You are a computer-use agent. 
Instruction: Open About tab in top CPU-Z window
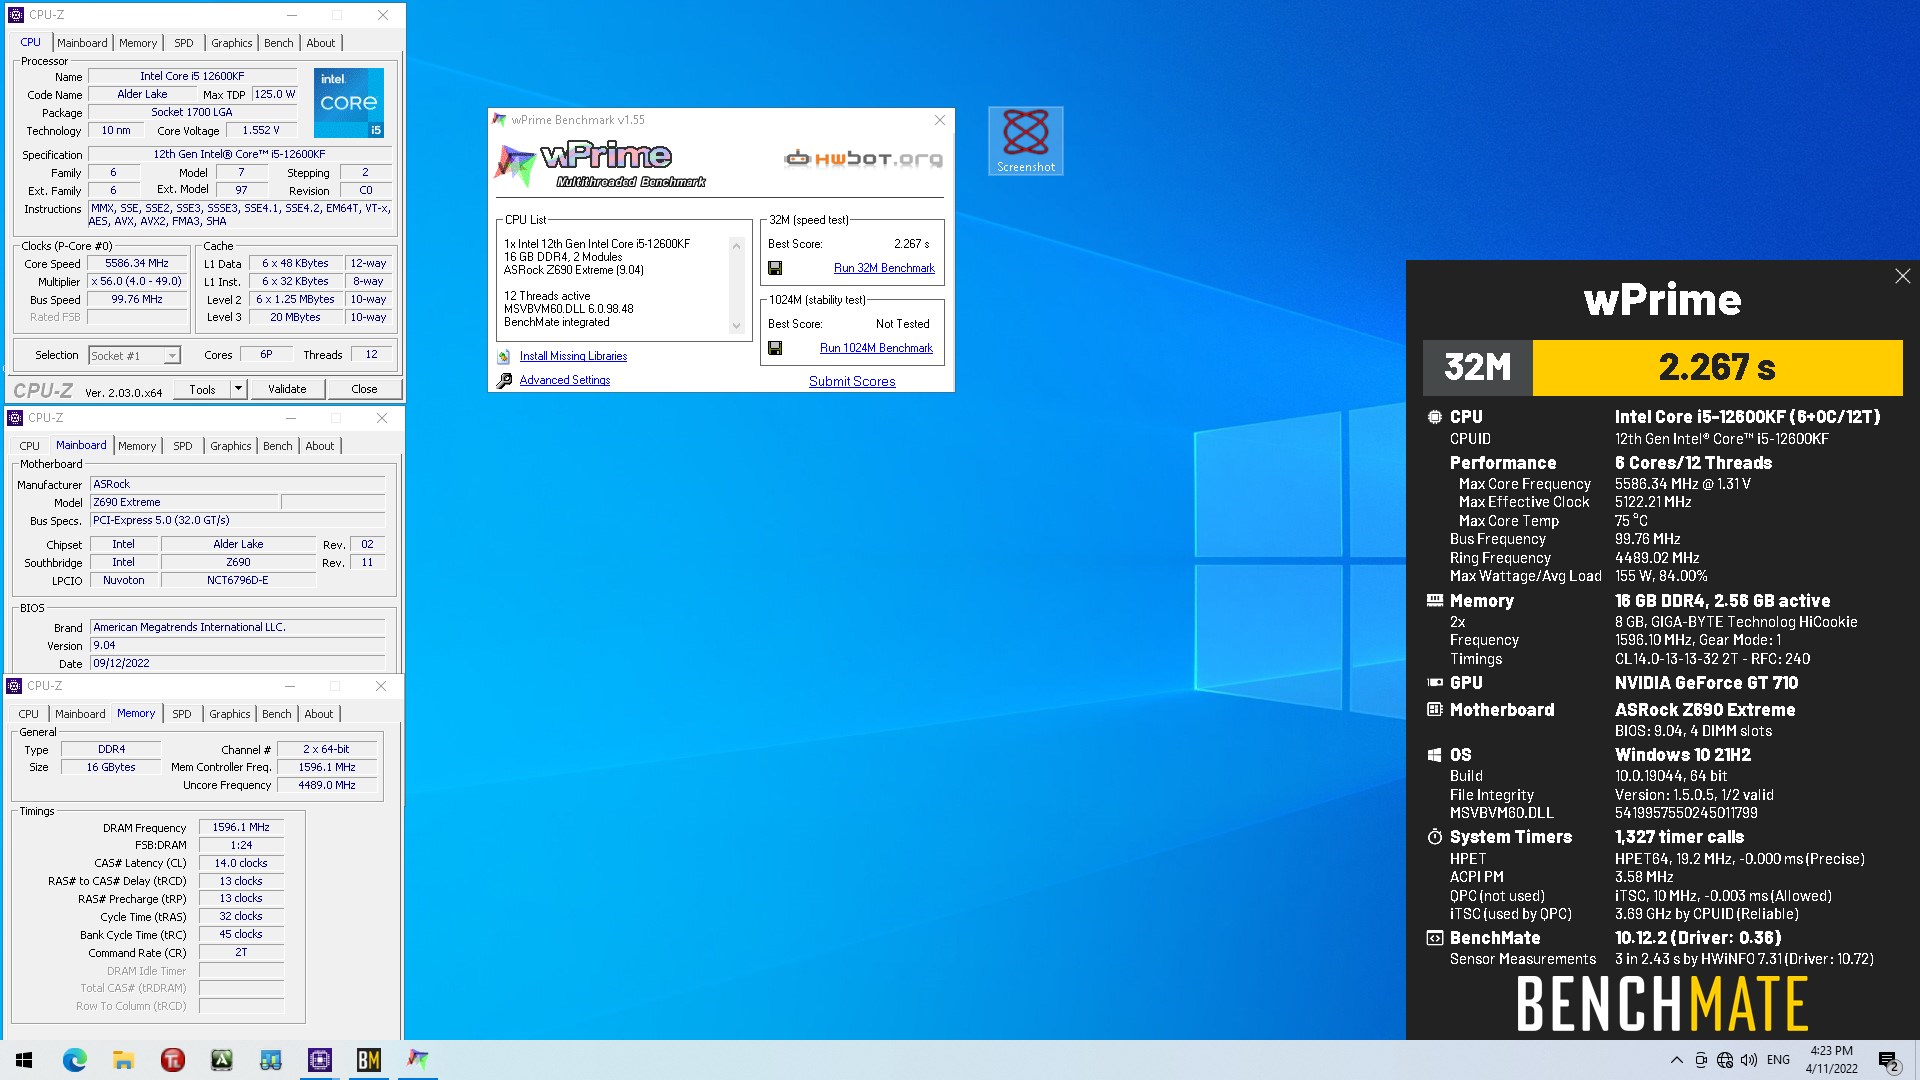pyautogui.click(x=321, y=43)
